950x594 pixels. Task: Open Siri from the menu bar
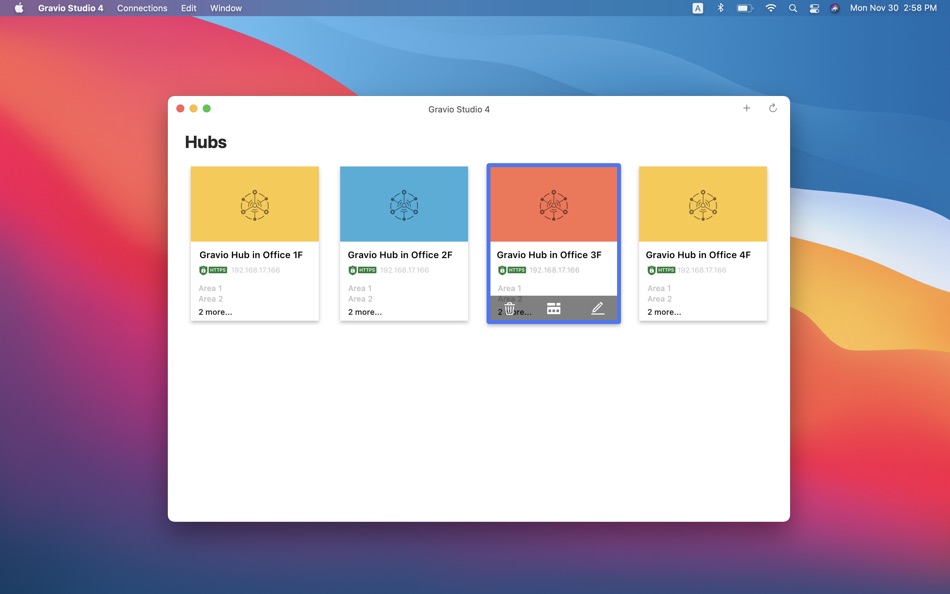(835, 8)
